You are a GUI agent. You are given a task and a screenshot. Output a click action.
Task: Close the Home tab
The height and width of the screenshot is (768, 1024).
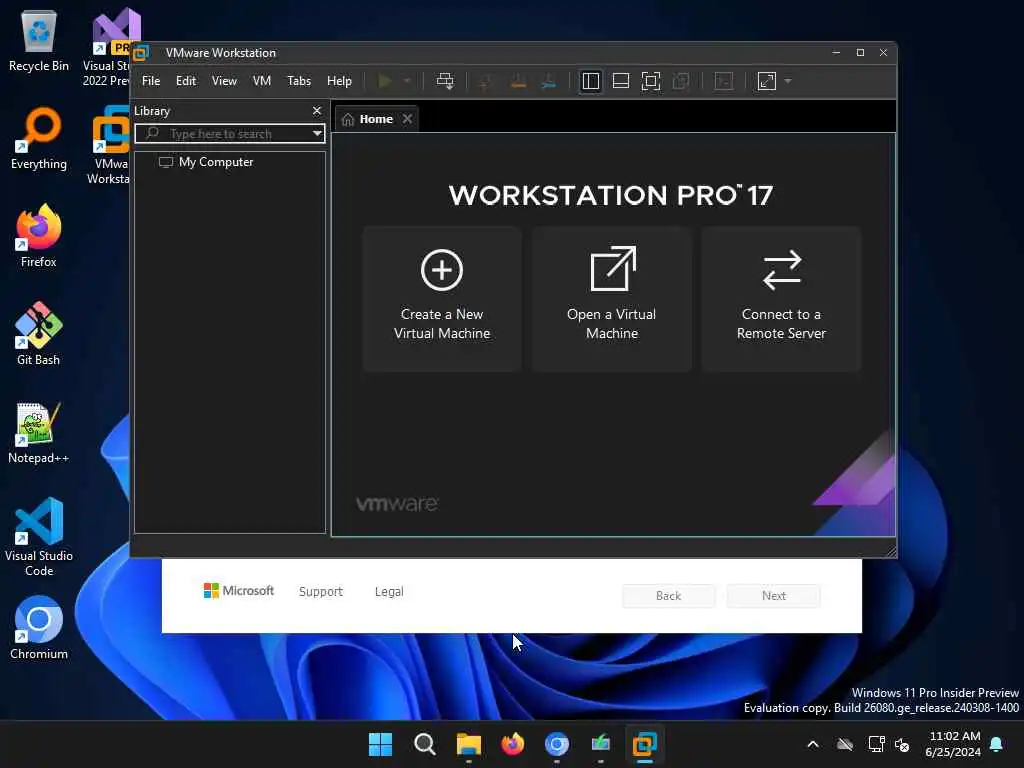pyautogui.click(x=408, y=119)
